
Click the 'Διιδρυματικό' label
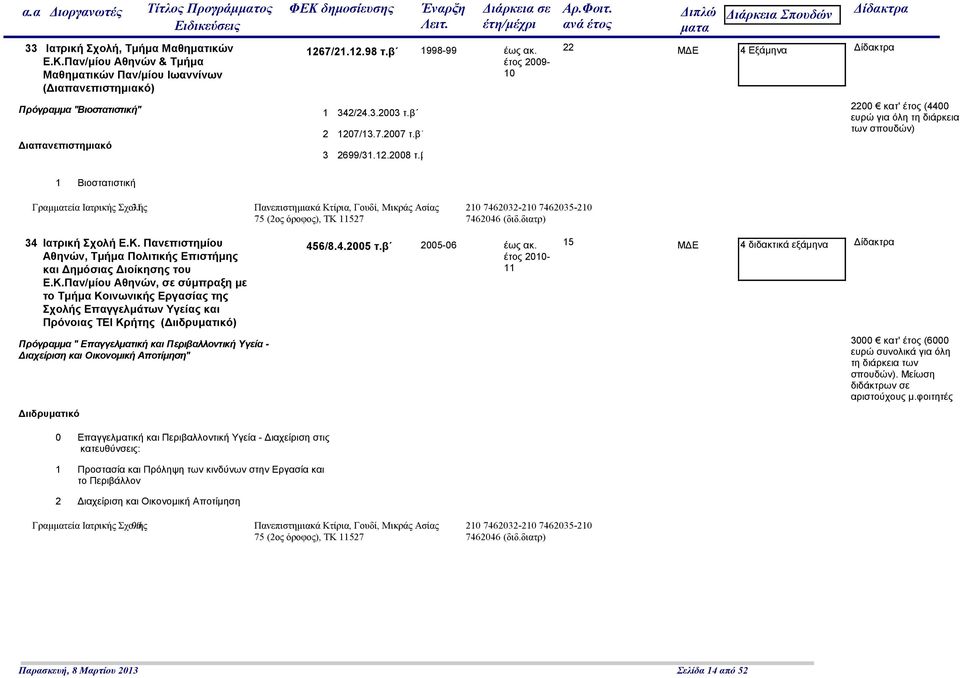pyautogui.click(x=49, y=414)
